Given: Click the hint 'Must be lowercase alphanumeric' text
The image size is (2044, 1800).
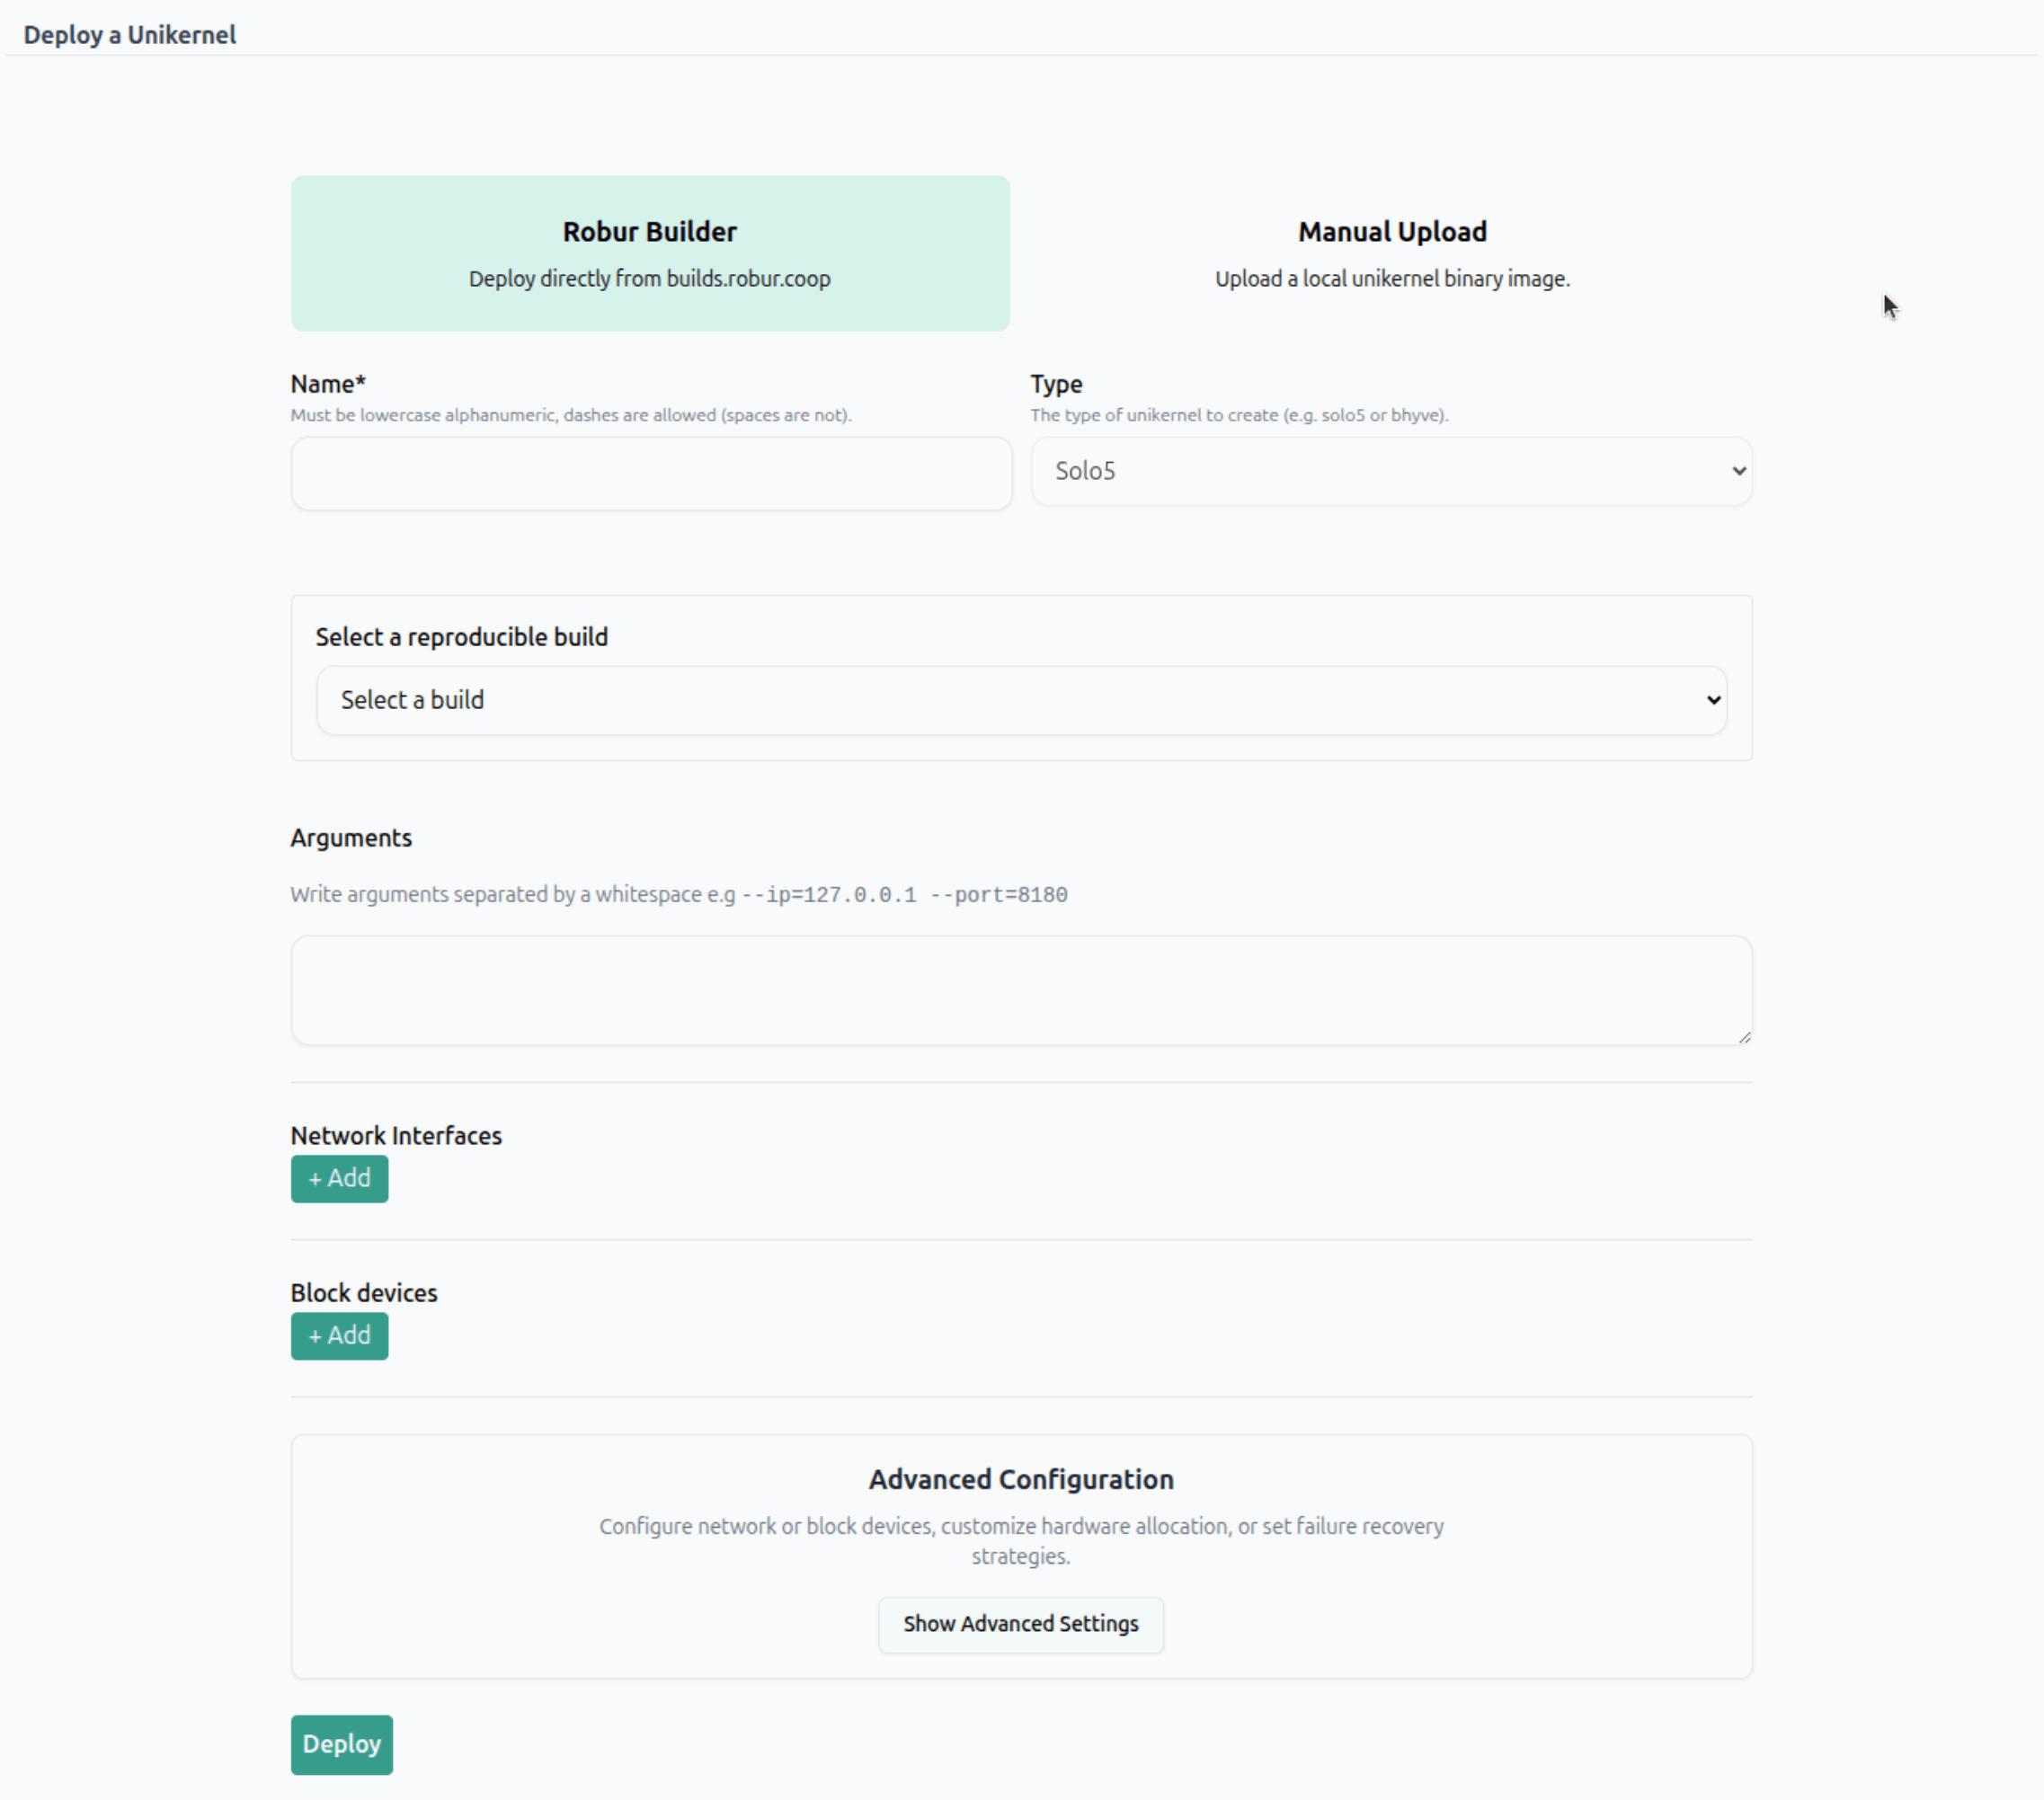Looking at the screenshot, I should click(571, 415).
